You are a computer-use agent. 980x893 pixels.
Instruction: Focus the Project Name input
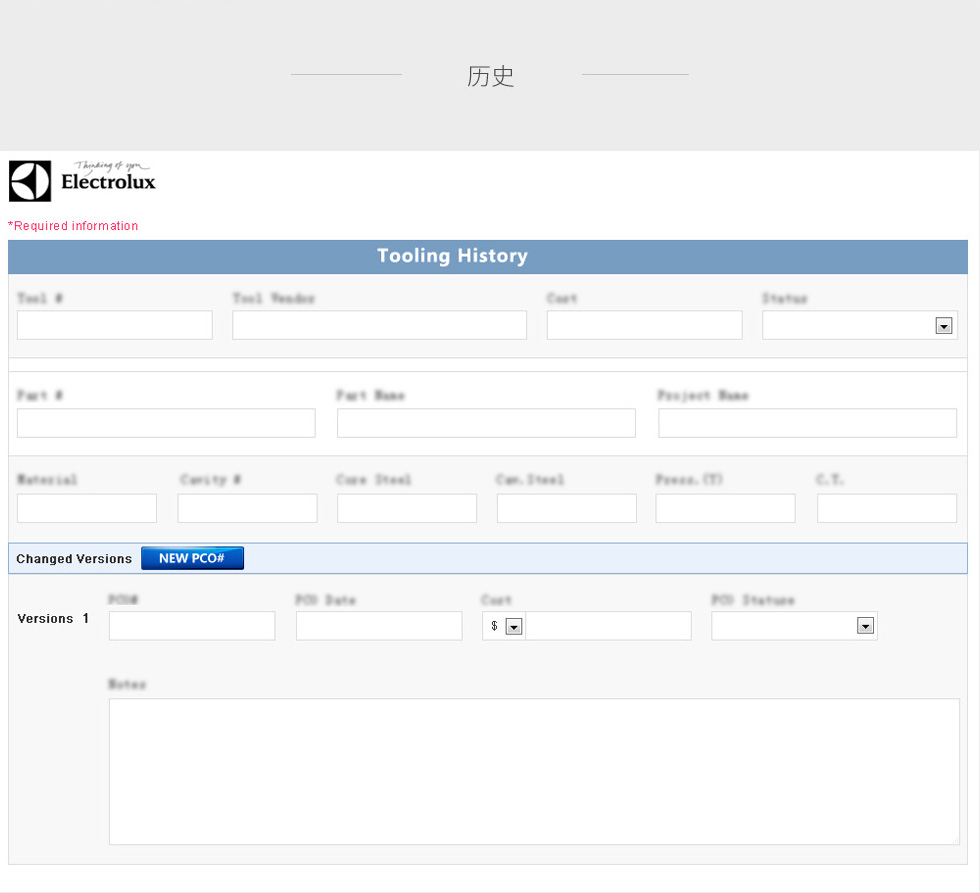tap(807, 423)
